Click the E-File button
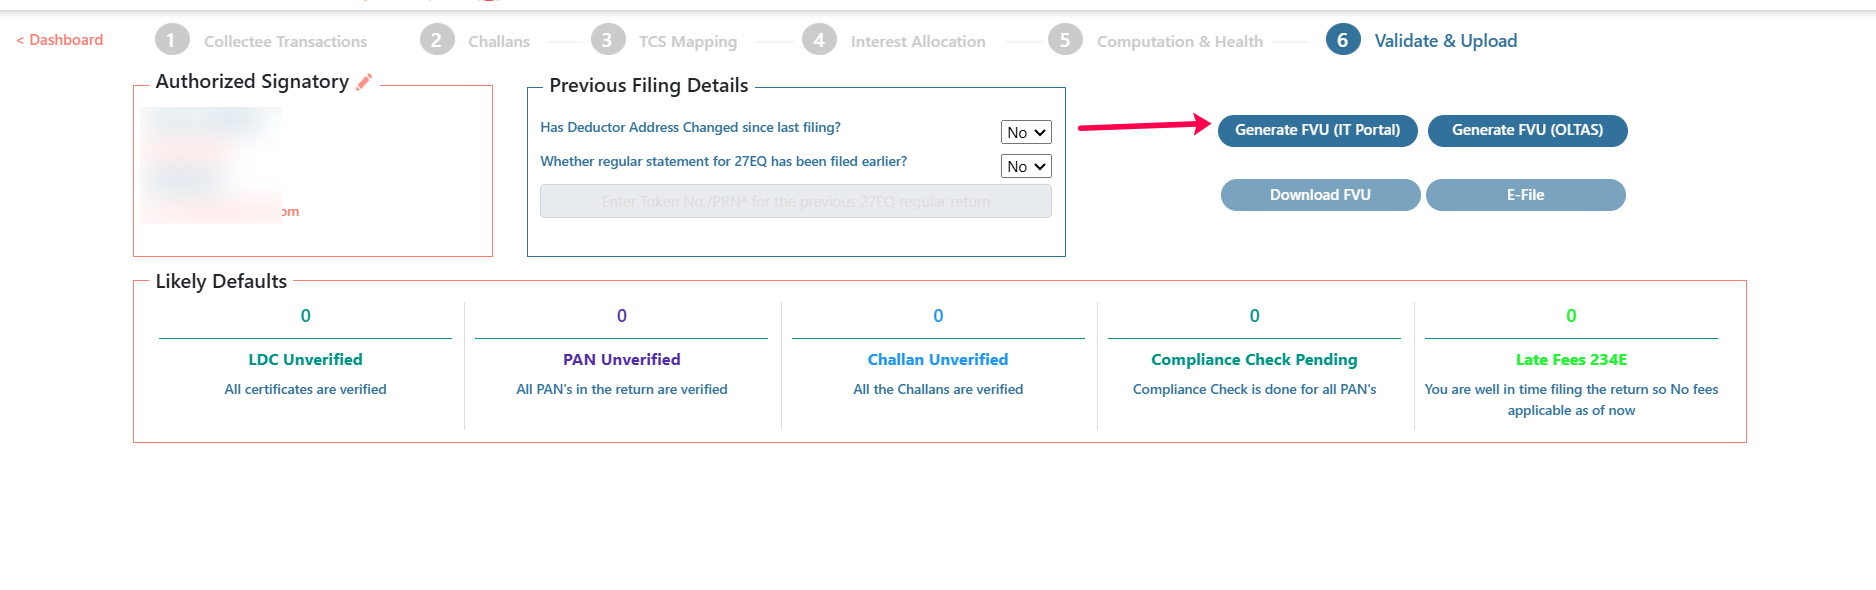 coord(1526,195)
